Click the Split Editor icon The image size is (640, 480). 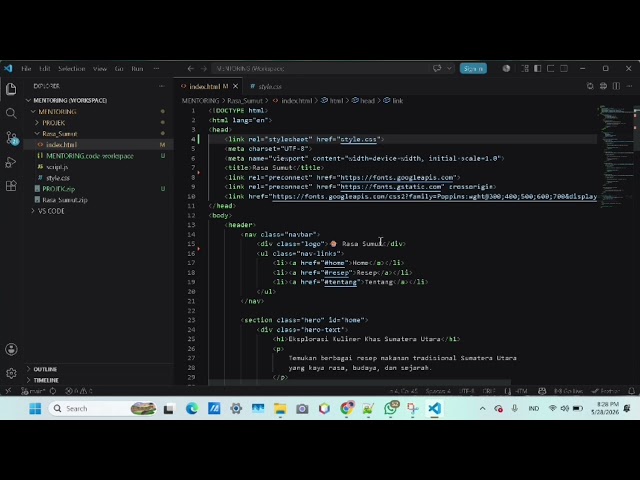pyautogui.click(x=616, y=86)
